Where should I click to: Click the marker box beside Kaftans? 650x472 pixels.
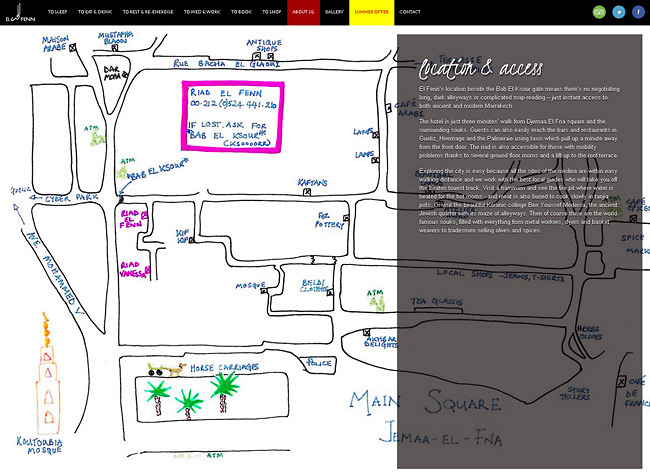(x=307, y=191)
